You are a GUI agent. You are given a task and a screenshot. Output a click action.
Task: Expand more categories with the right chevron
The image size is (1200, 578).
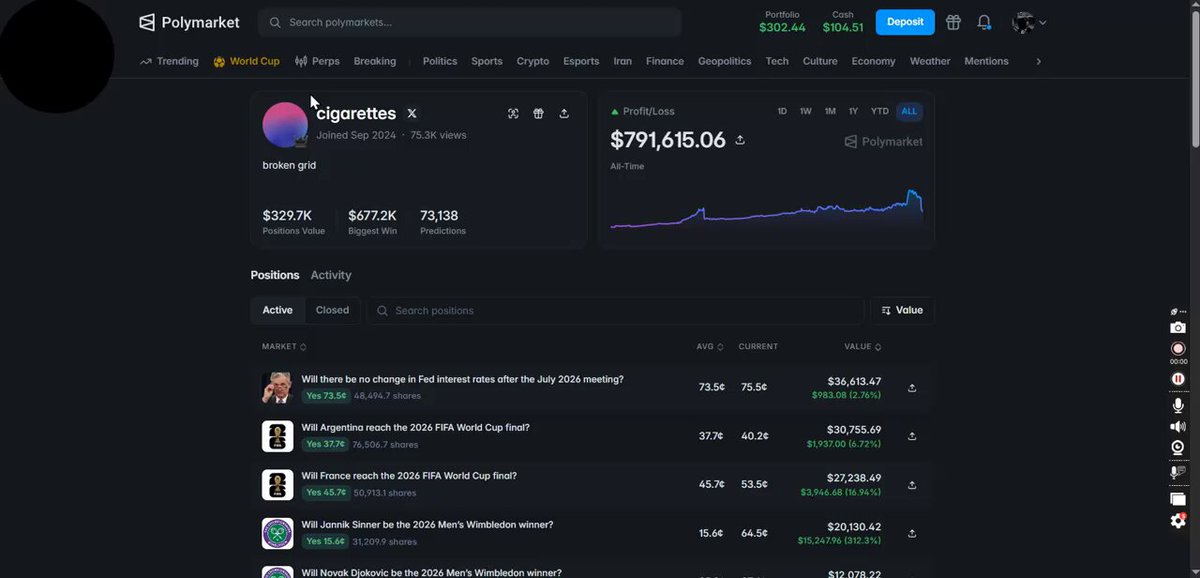click(1038, 61)
